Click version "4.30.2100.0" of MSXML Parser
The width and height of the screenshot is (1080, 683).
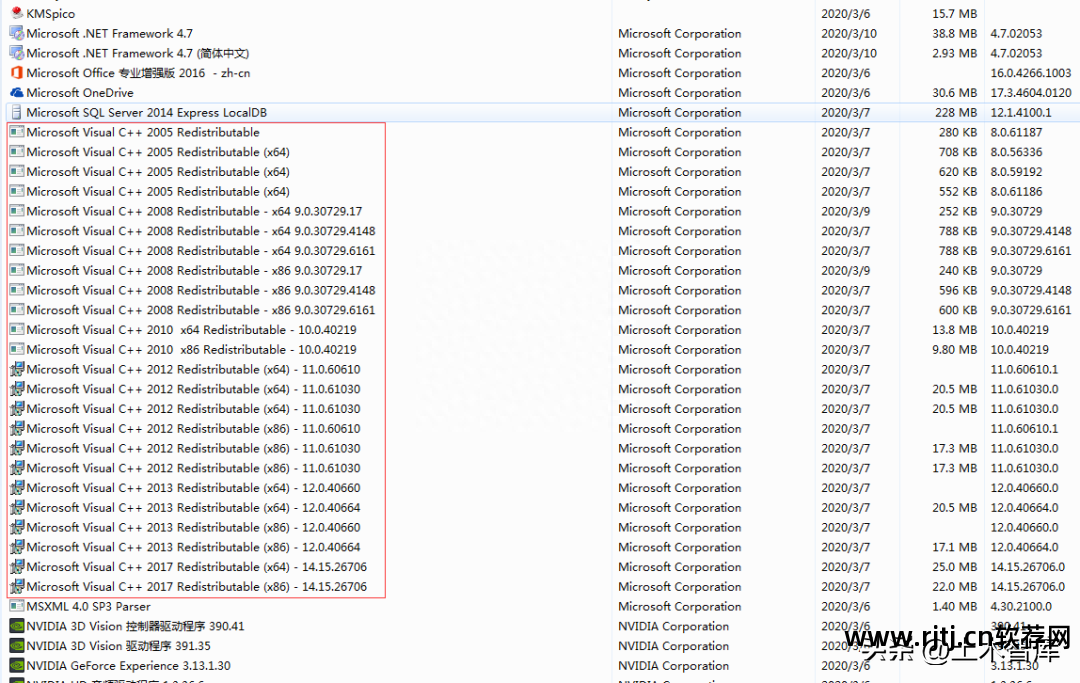(1021, 607)
